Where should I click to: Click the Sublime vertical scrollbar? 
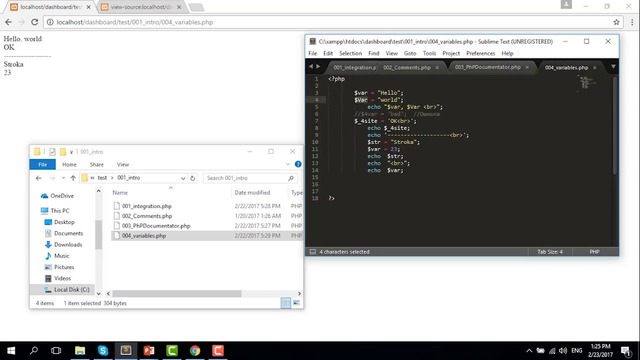(x=614, y=126)
